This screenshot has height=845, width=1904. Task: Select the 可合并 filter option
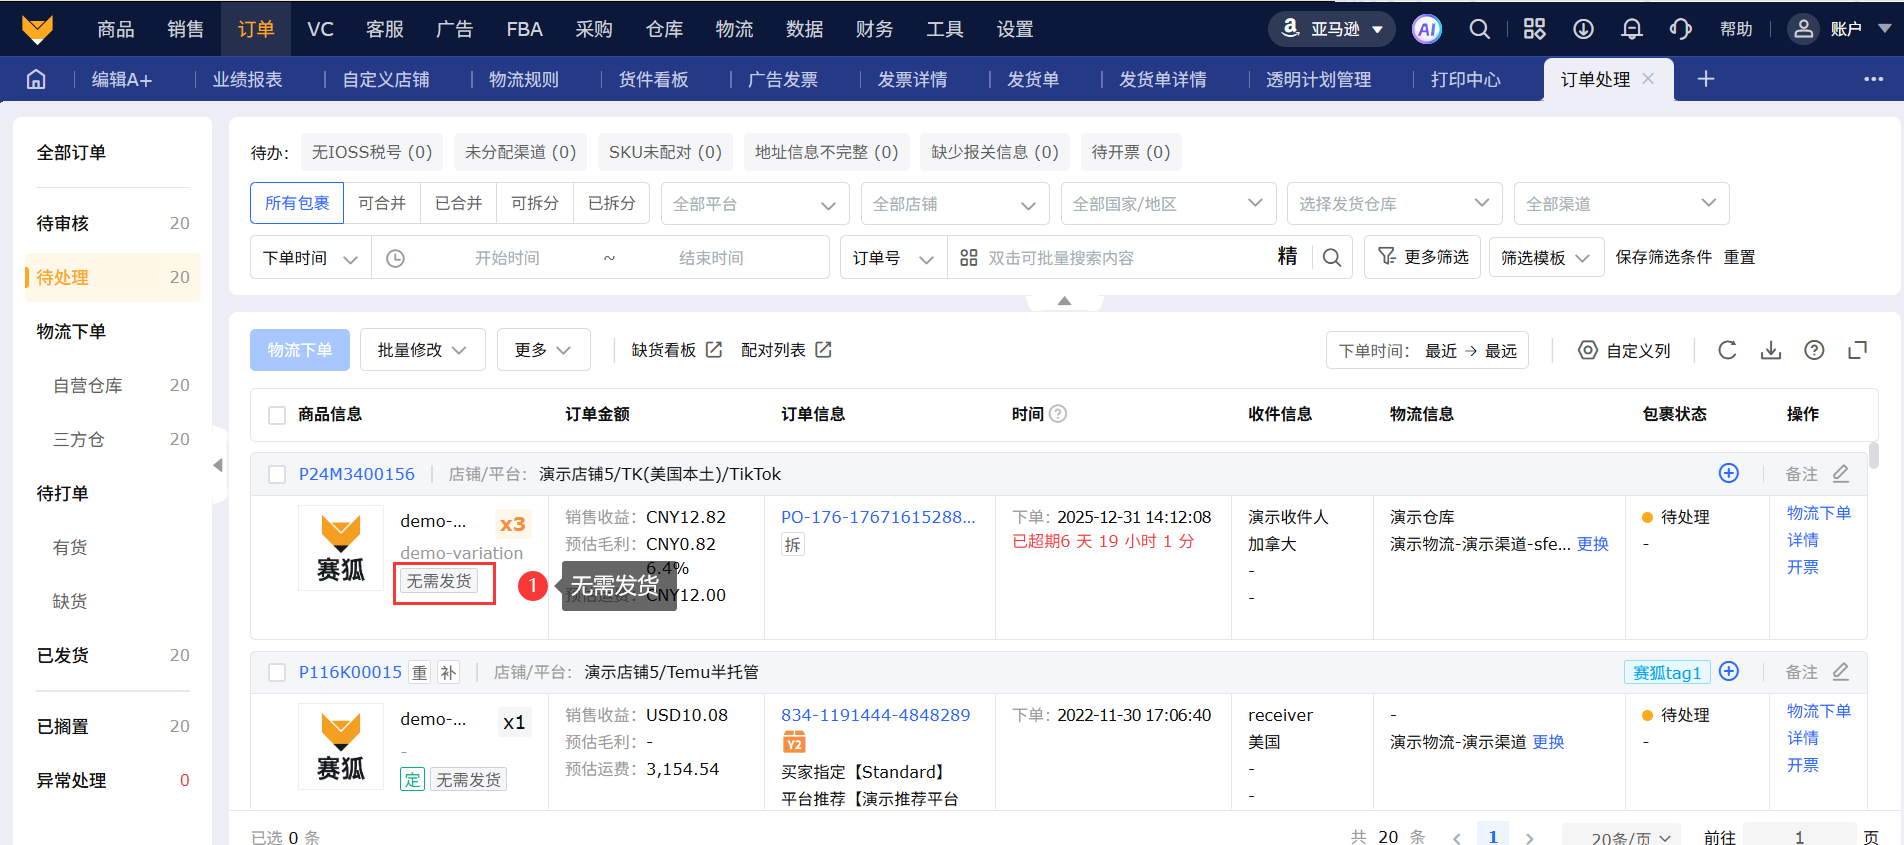(382, 203)
